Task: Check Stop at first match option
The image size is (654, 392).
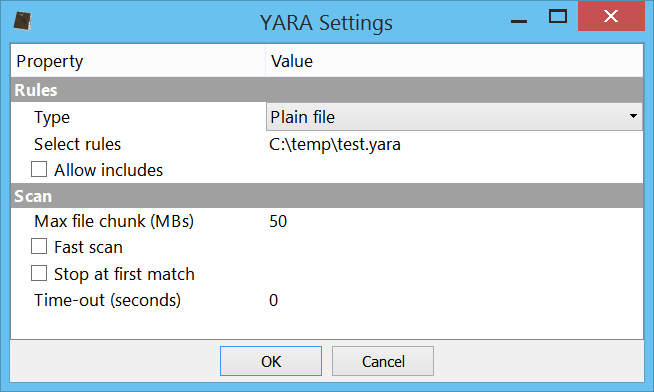Action: pyautogui.click(x=39, y=274)
